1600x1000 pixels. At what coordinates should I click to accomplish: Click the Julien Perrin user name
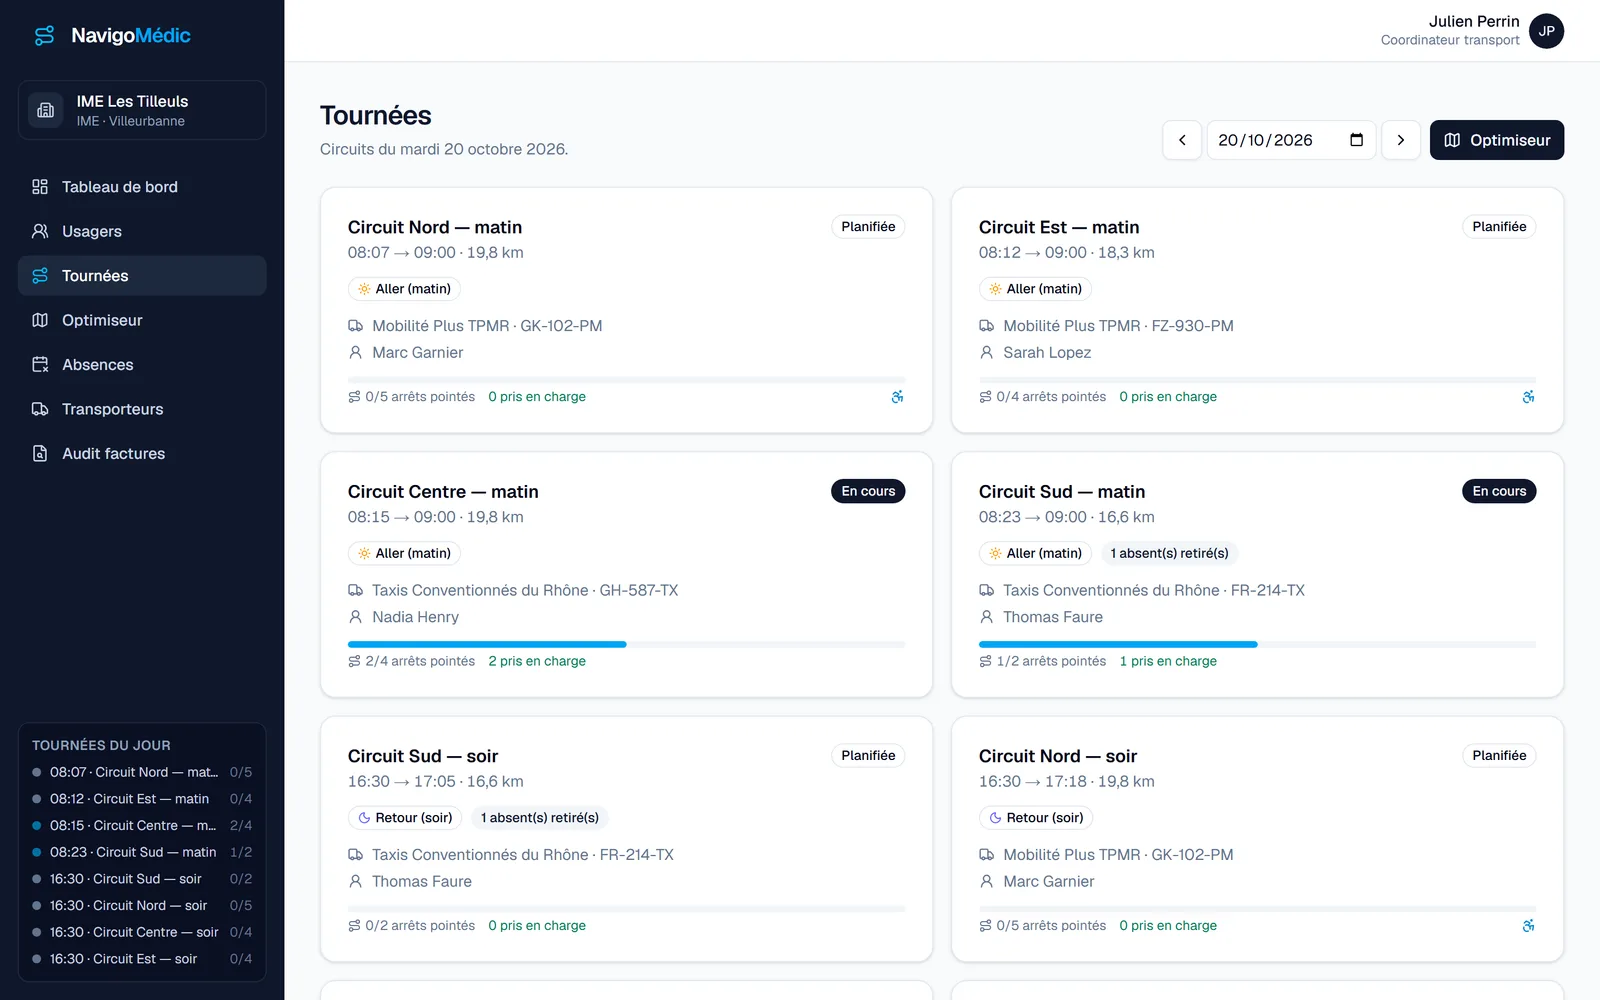pos(1474,21)
